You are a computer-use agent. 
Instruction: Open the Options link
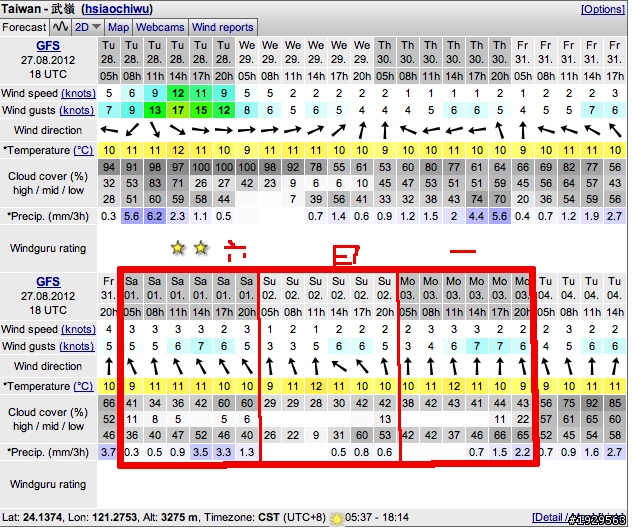[x=603, y=9]
